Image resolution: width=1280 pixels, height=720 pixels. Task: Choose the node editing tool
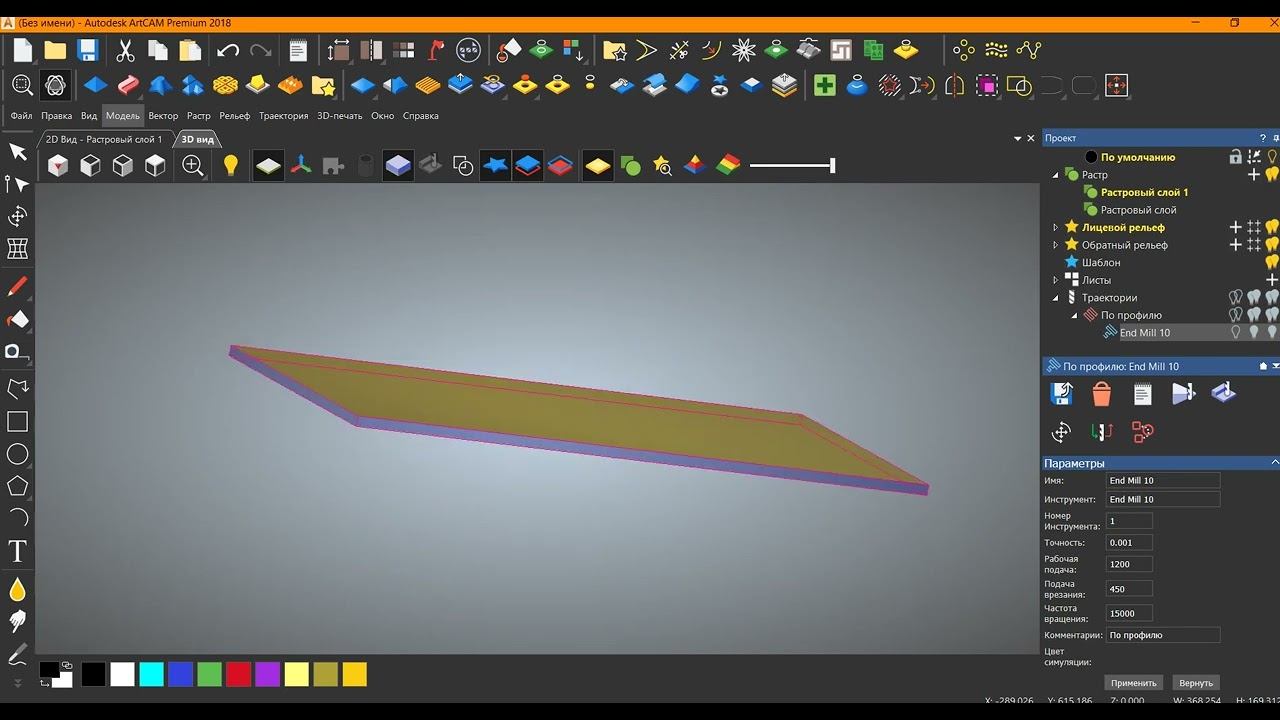[17, 184]
